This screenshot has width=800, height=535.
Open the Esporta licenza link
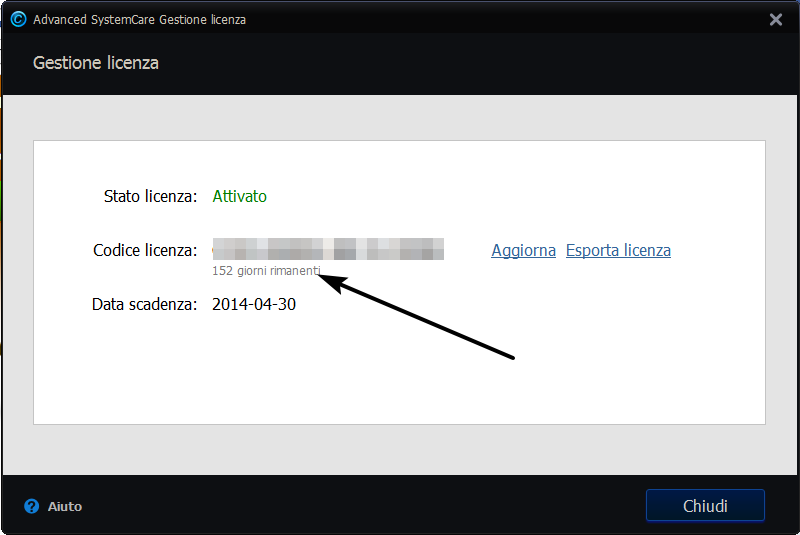tap(618, 250)
